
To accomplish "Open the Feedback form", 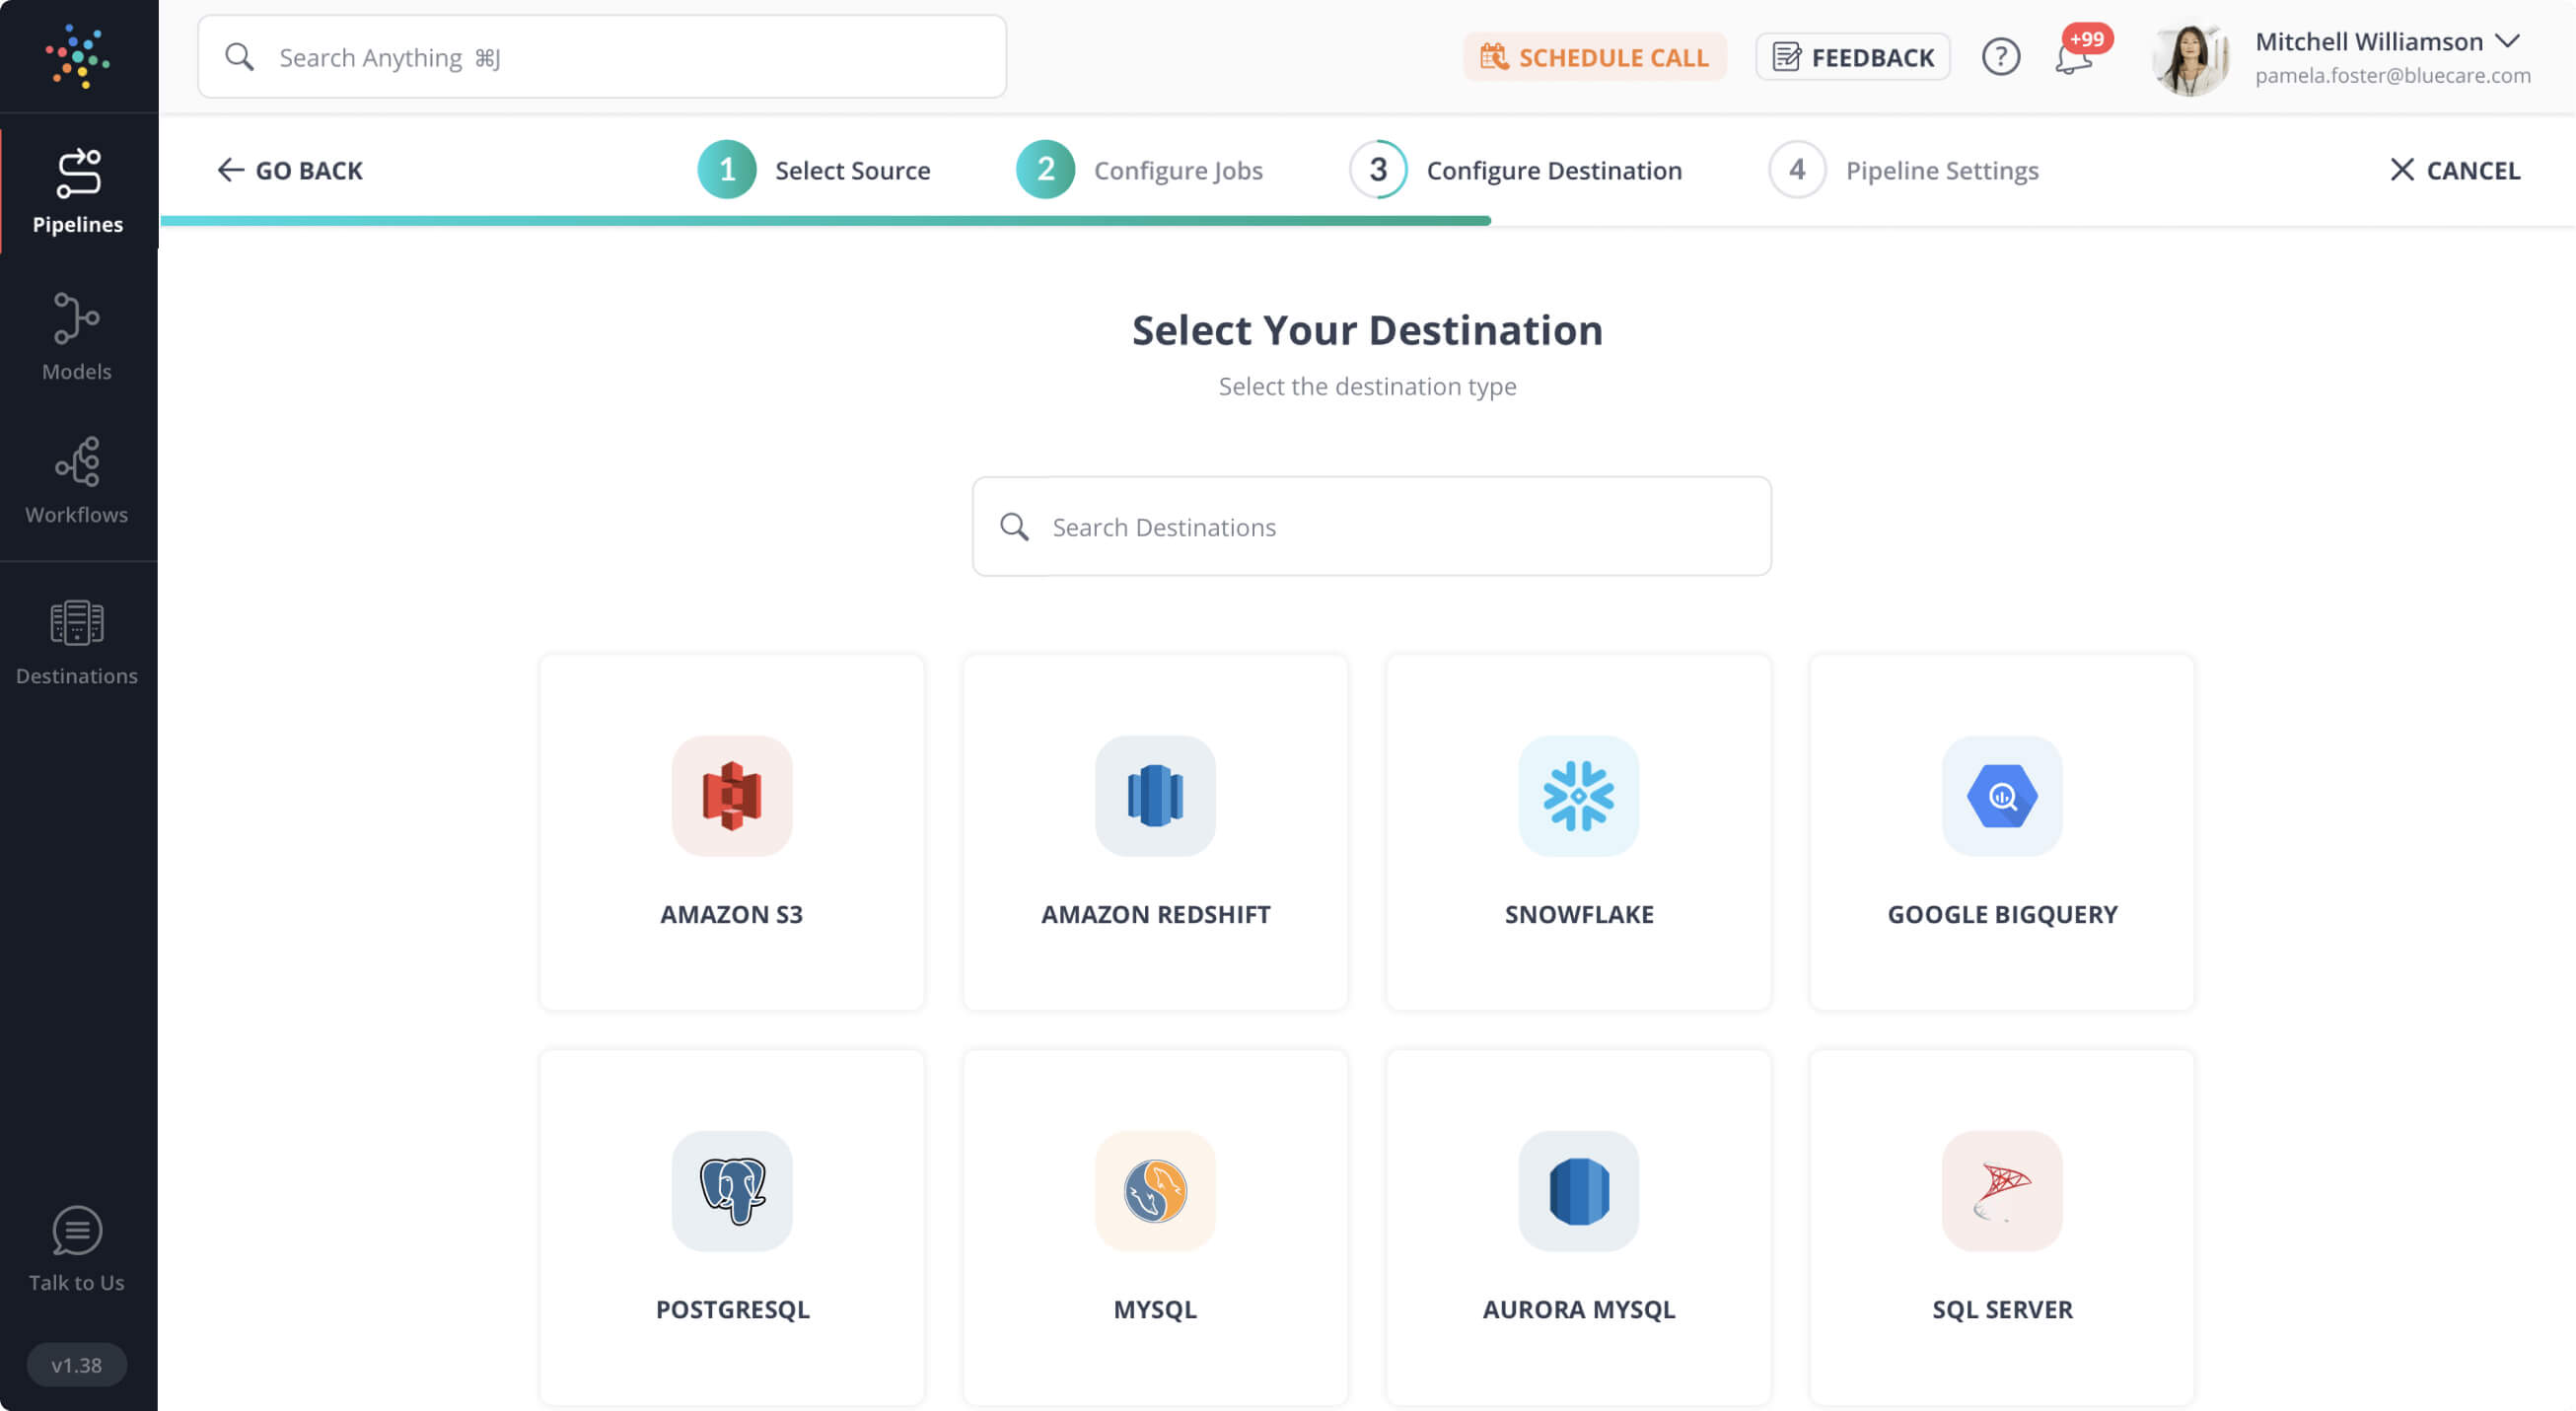I will [x=1853, y=57].
